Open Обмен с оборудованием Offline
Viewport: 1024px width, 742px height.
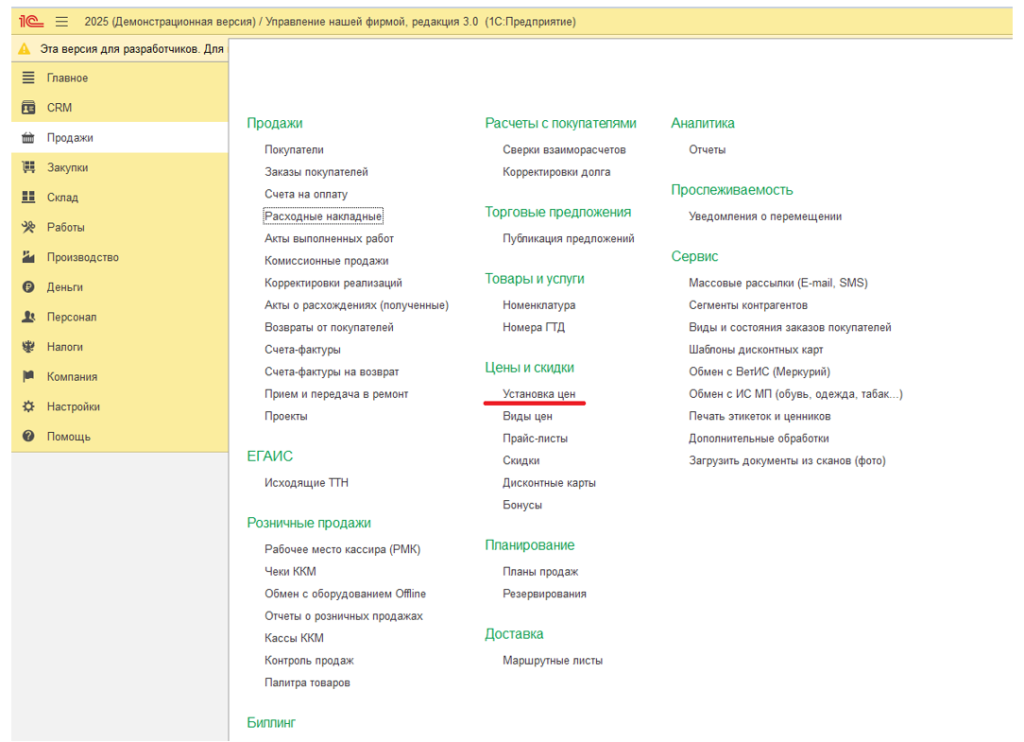[345, 594]
